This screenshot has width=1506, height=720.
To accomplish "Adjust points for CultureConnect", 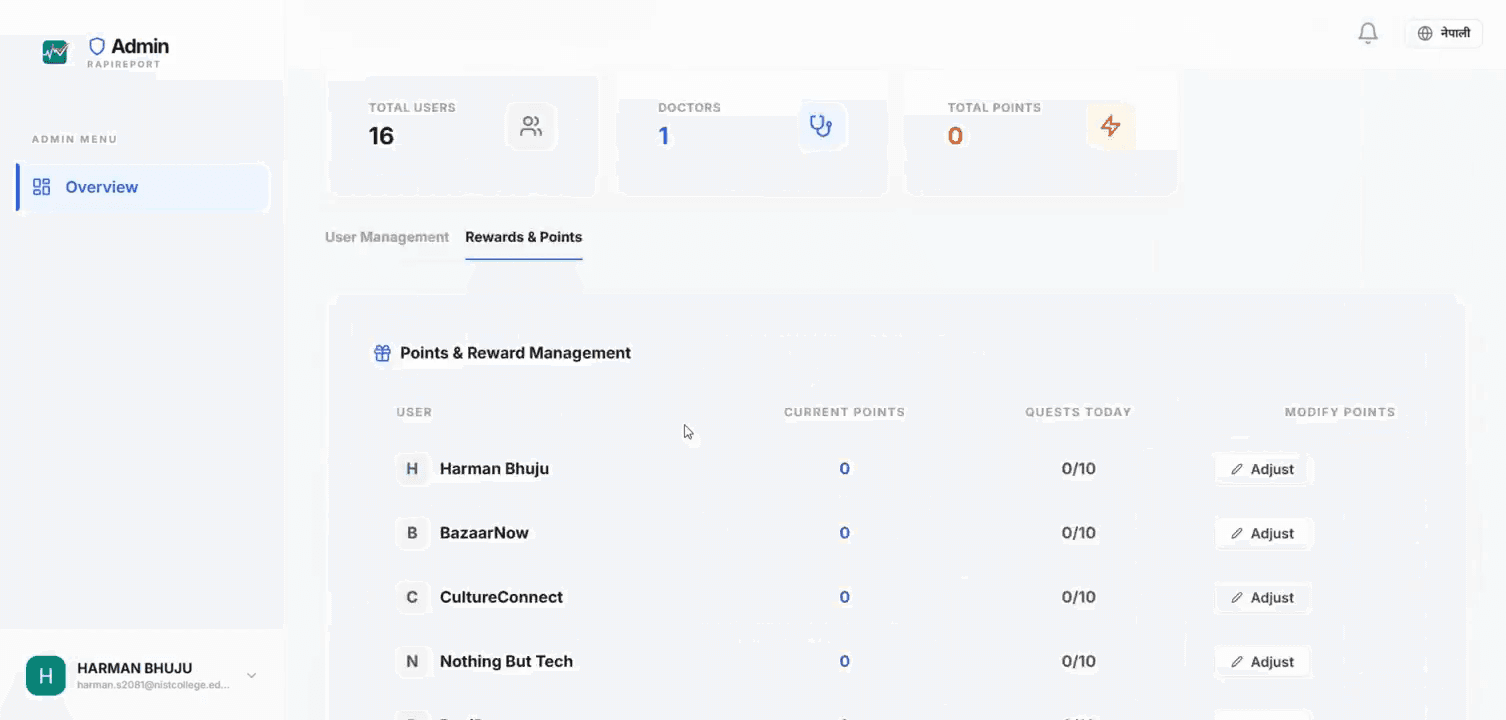I will (x=1262, y=597).
